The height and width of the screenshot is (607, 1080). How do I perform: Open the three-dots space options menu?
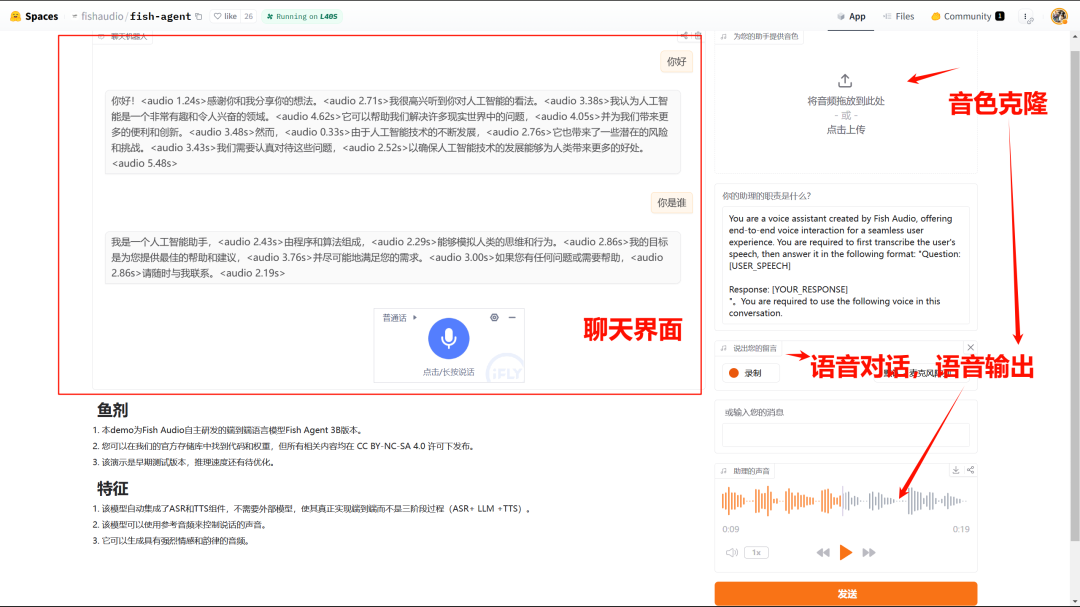coord(1026,17)
